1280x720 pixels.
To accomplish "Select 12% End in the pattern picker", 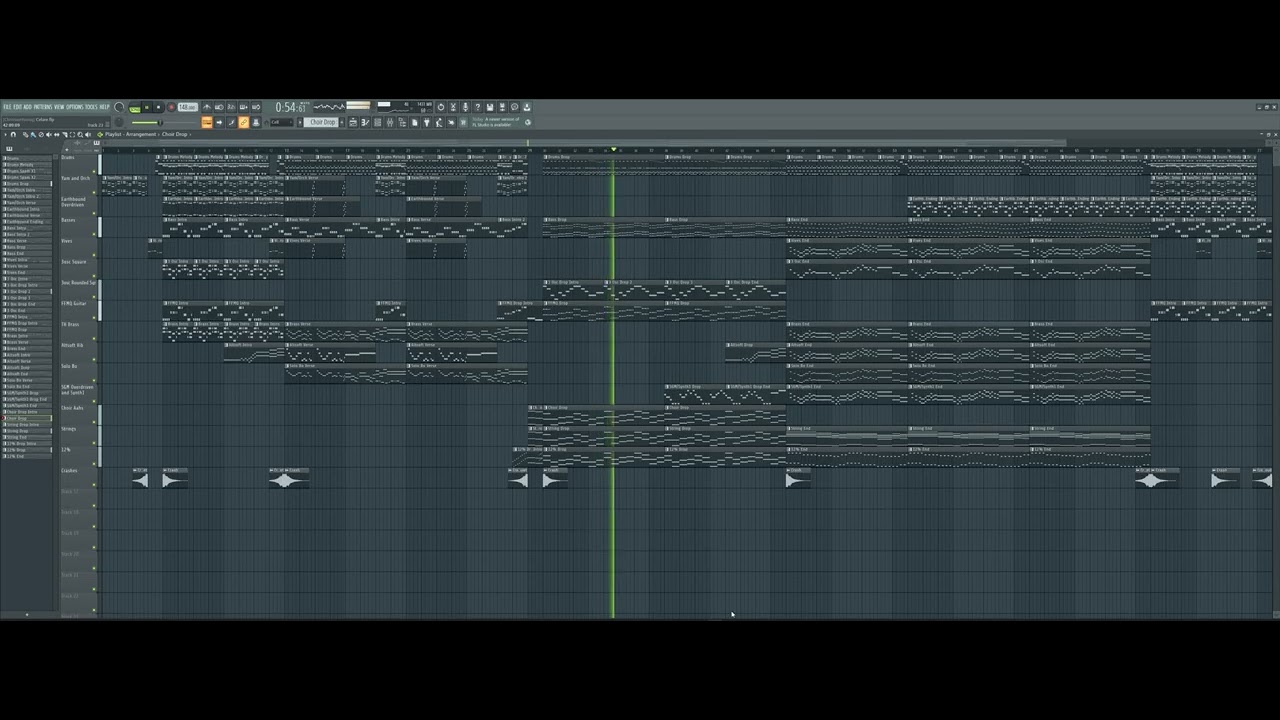I will (28, 456).
